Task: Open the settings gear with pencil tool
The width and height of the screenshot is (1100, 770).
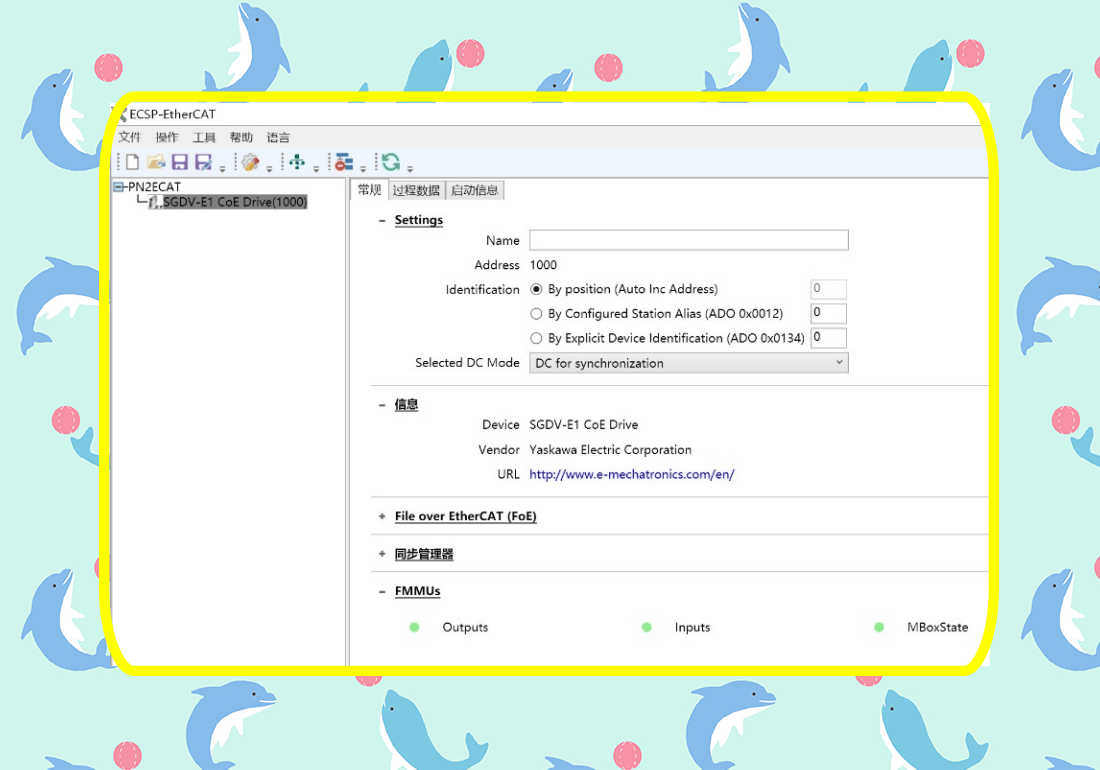Action: [x=250, y=162]
